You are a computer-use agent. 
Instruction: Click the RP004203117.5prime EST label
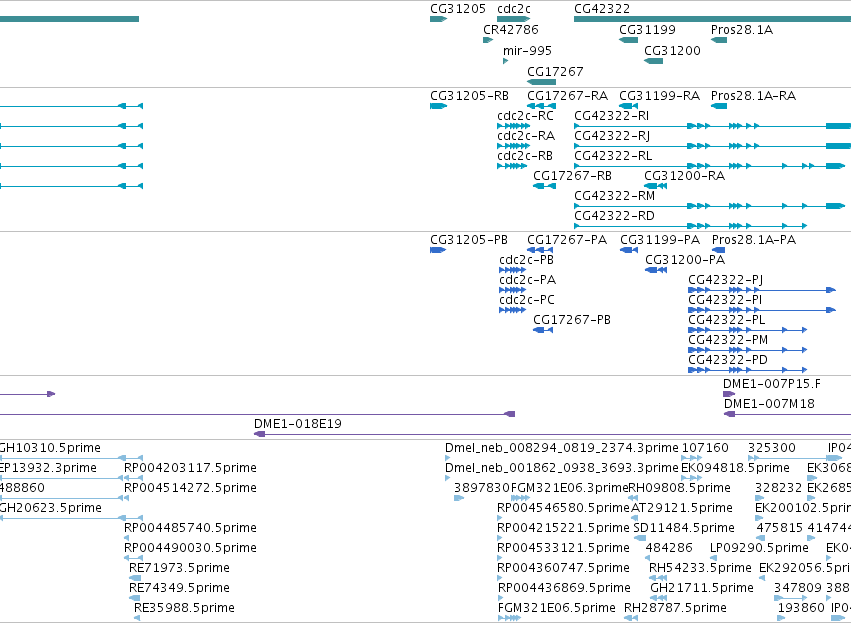190,468
